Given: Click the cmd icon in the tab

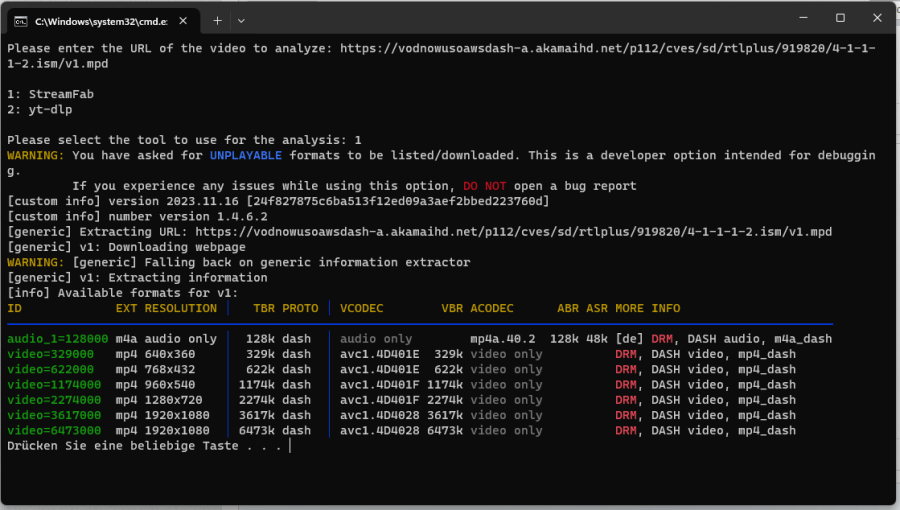Looking at the screenshot, I should [20, 19].
